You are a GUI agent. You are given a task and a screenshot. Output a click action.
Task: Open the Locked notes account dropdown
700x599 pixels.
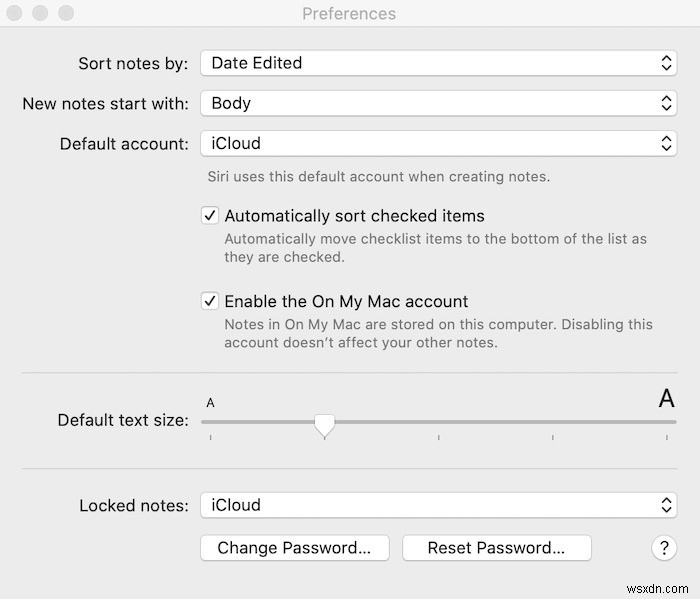tap(438, 505)
